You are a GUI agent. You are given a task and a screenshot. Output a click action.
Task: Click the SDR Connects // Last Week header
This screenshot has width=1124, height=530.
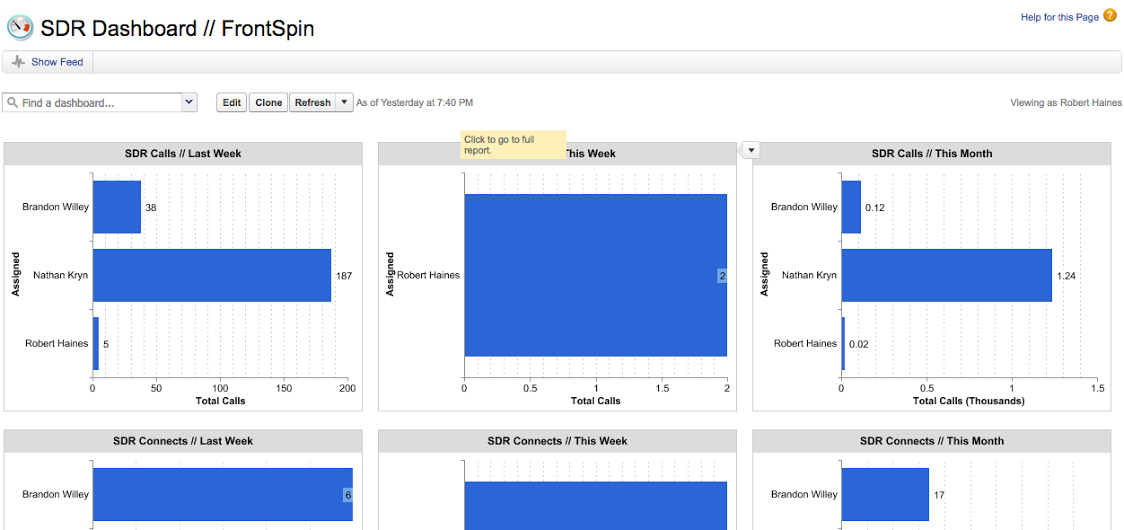coord(183,440)
